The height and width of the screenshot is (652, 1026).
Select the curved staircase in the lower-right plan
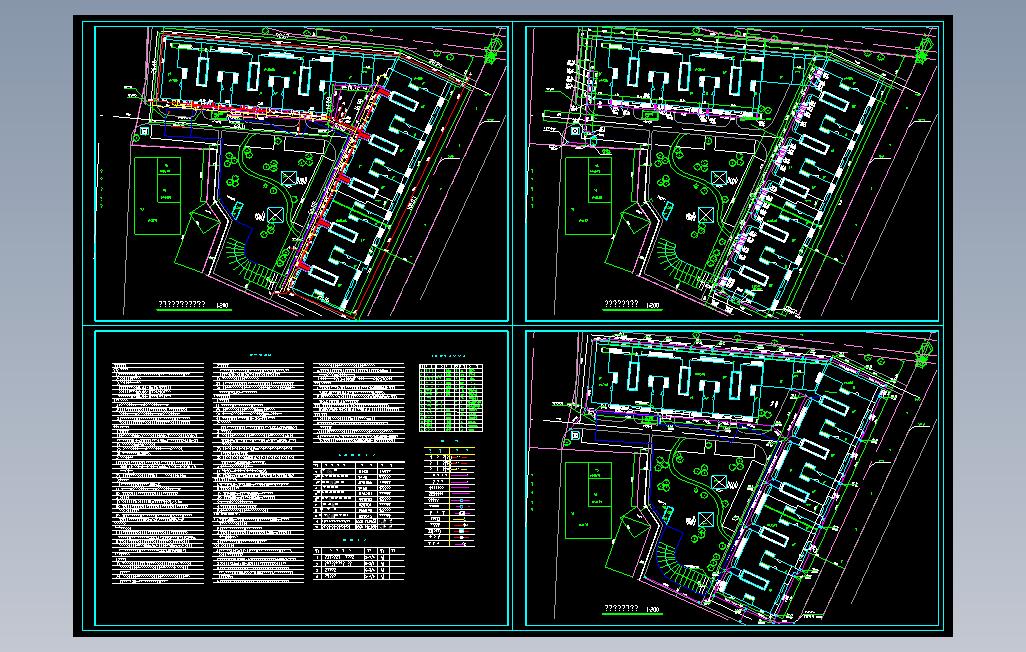tap(681, 570)
